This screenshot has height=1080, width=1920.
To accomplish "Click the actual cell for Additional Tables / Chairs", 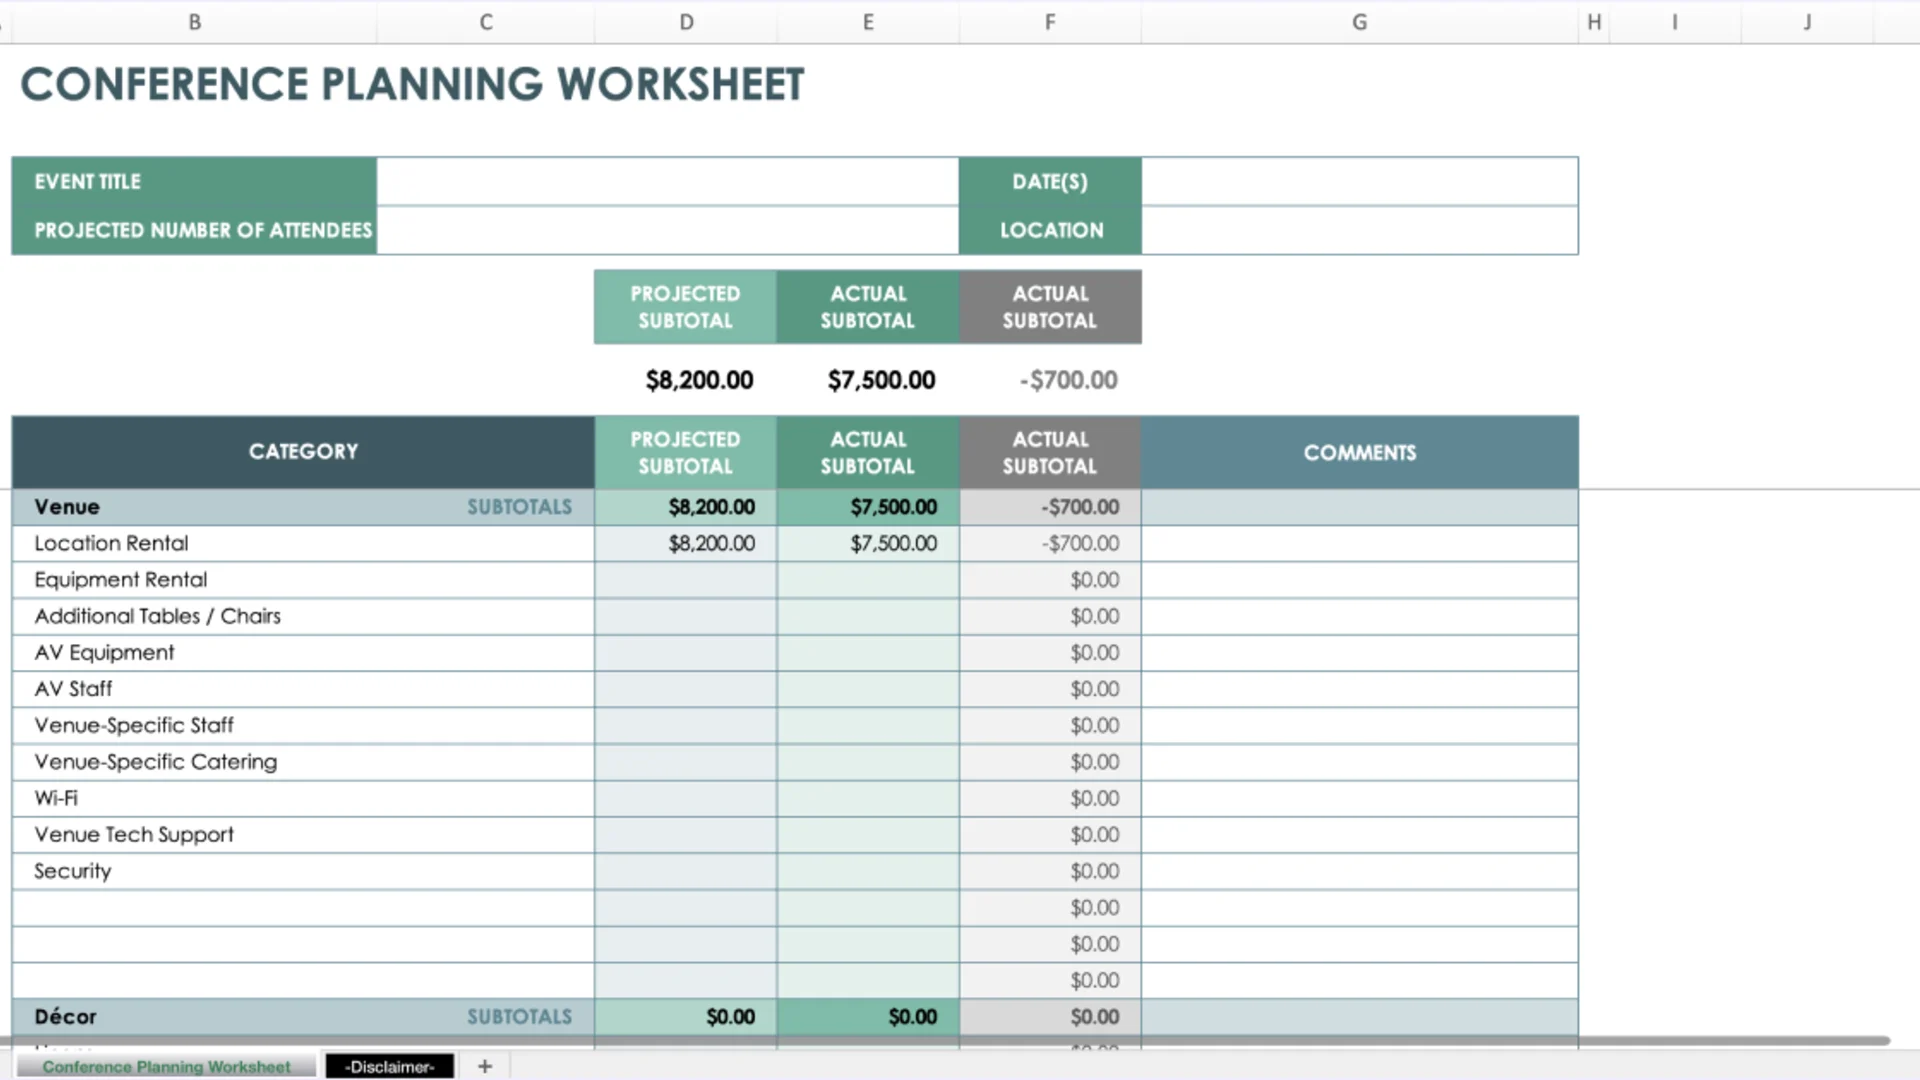I will tap(868, 616).
